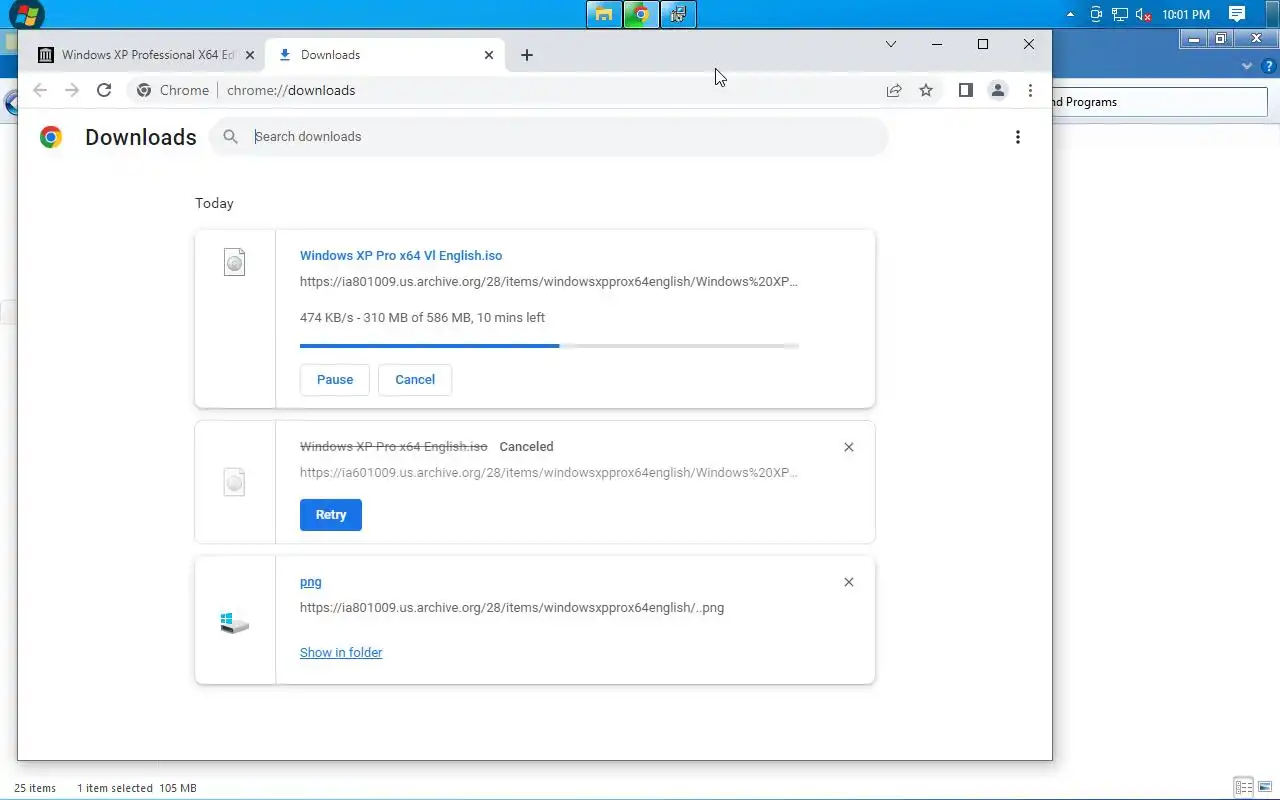Image resolution: width=1280 pixels, height=800 pixels.
Task: Pause the ISO download
Action: click(335, 380)
